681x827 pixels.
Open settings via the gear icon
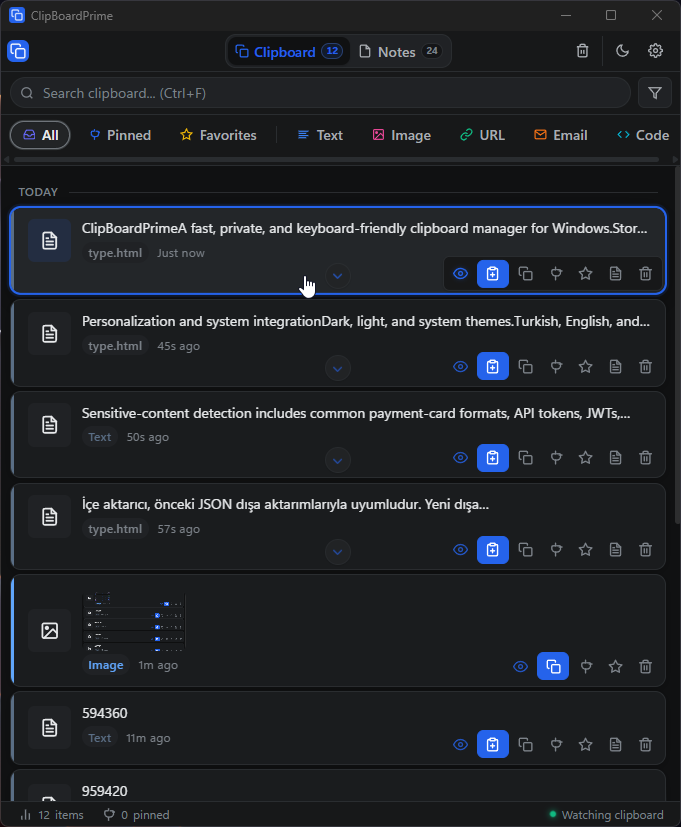click(655, 51)
